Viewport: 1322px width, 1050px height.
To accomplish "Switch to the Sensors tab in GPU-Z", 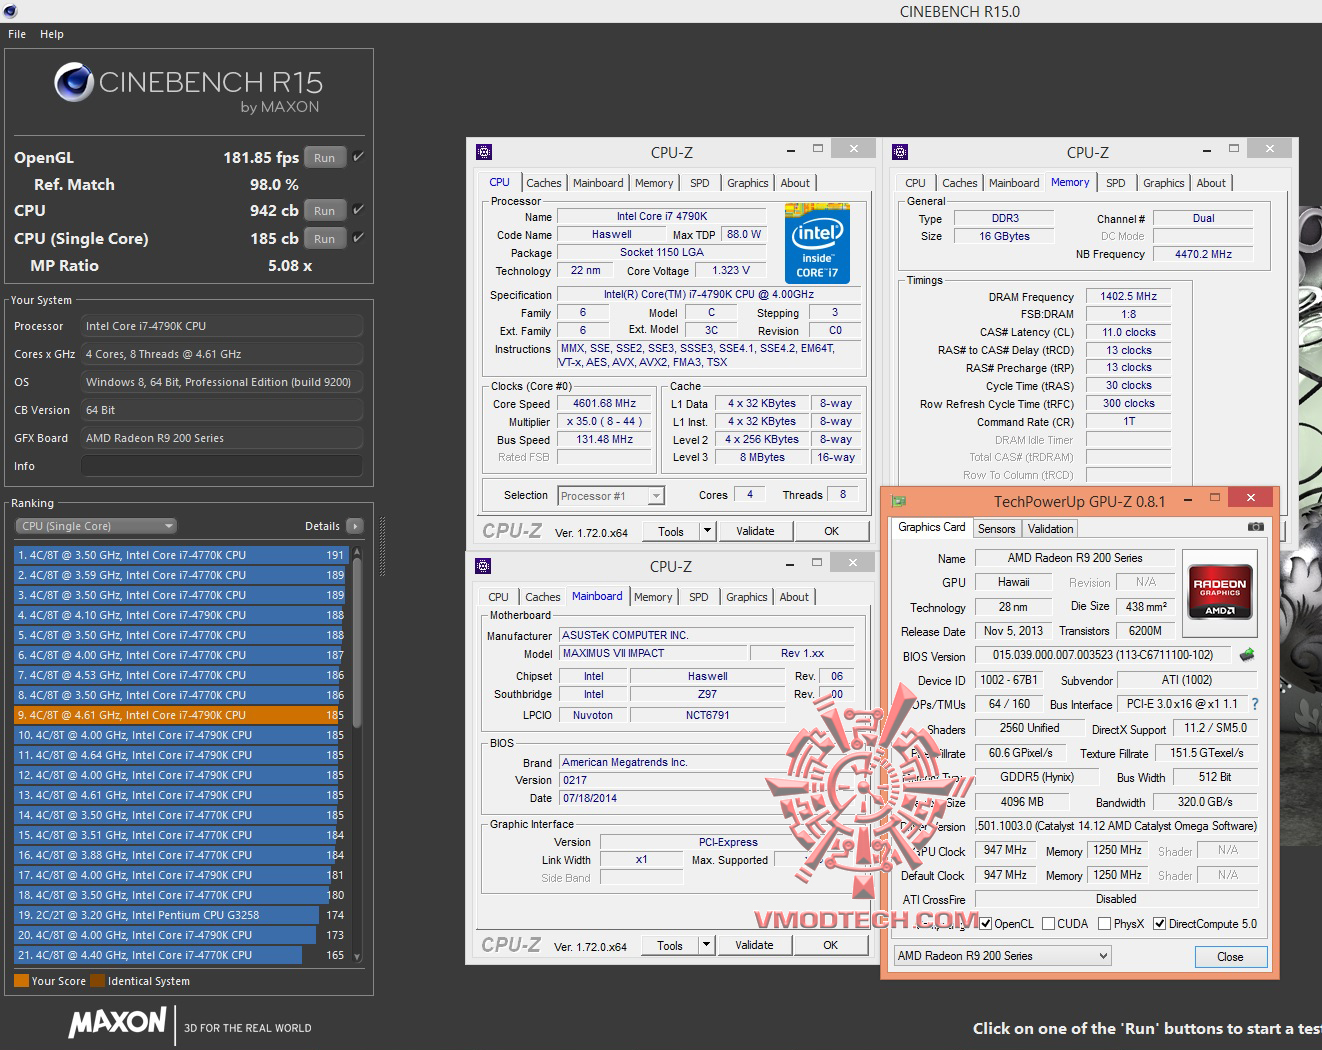I will point(996,529).
